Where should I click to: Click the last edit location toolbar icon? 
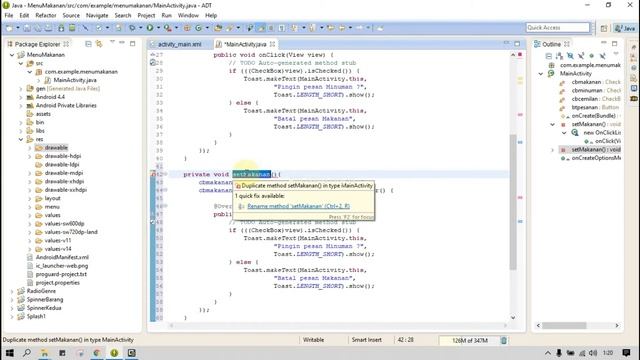pyautogui.click(x=331, y=28)
